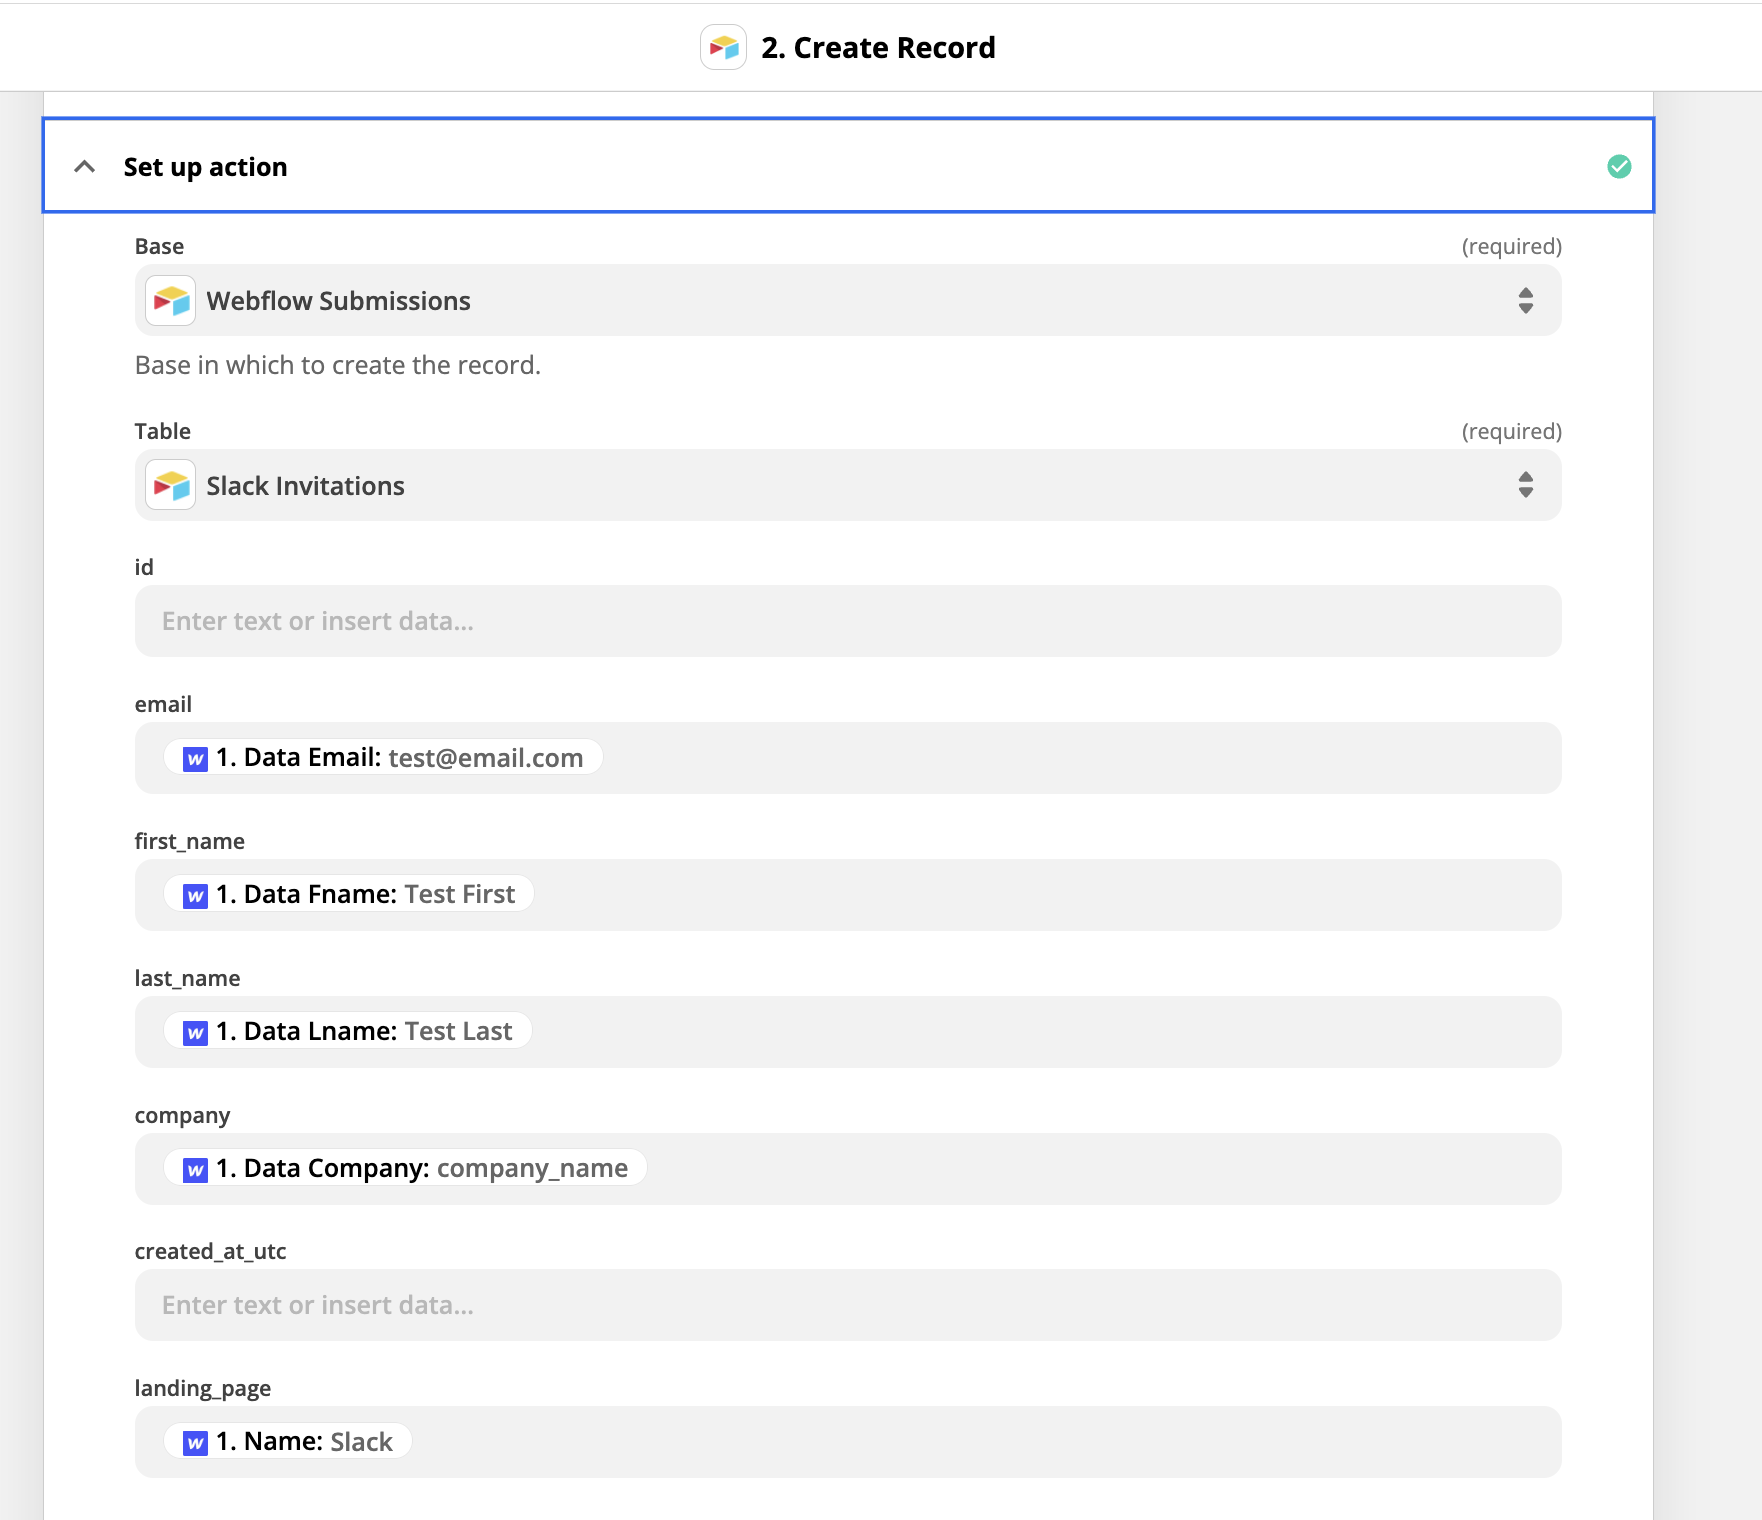
Task: Click the 'created_at_utc' field label
Action: pos(211,1251)
